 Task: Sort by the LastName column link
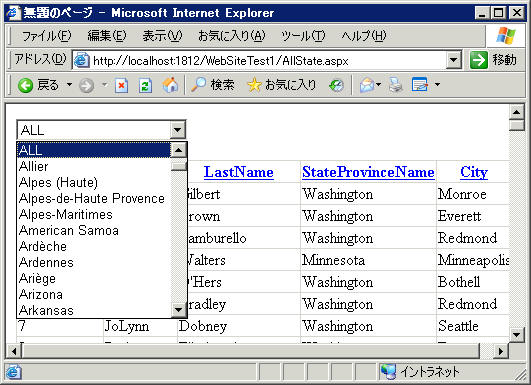(x=238, y=172)
